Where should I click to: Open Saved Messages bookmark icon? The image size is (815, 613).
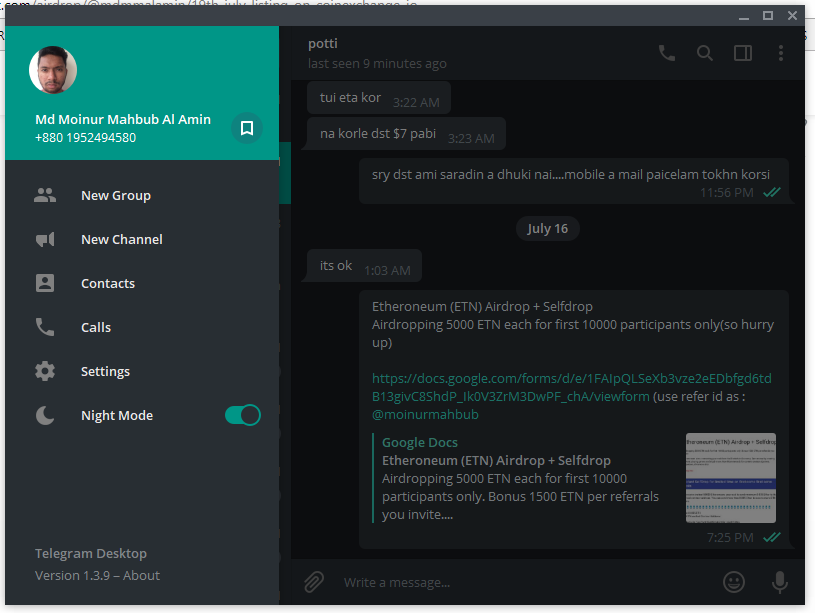click(x=247, y=128)
